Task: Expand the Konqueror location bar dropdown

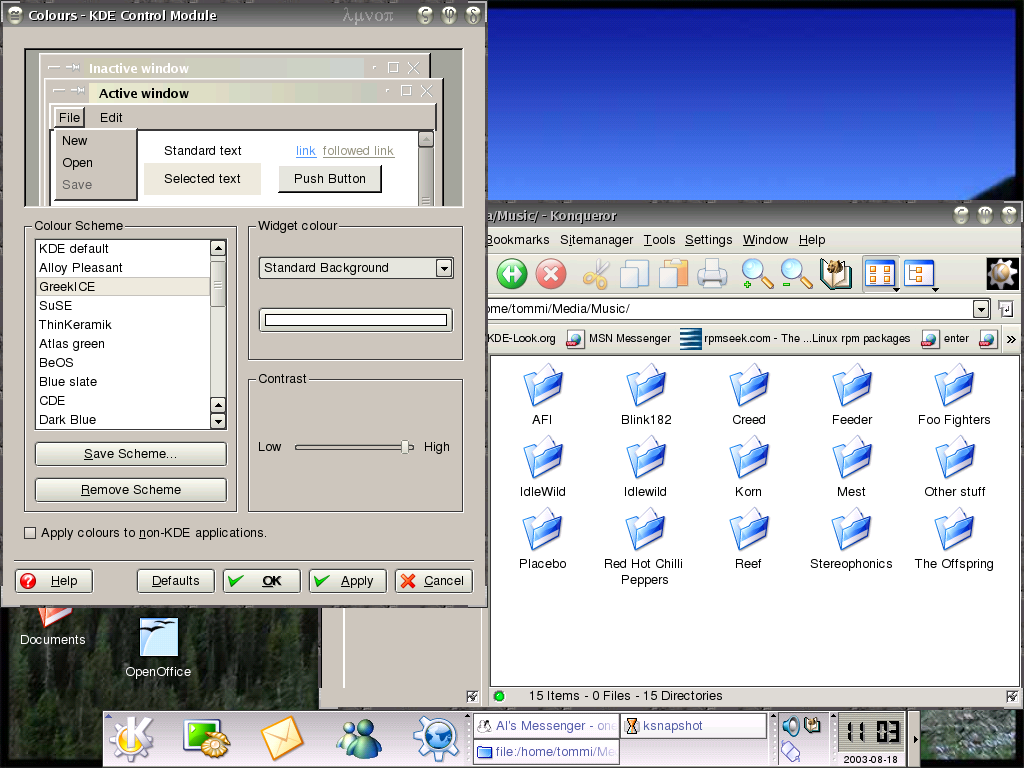Action: (981, 309)
